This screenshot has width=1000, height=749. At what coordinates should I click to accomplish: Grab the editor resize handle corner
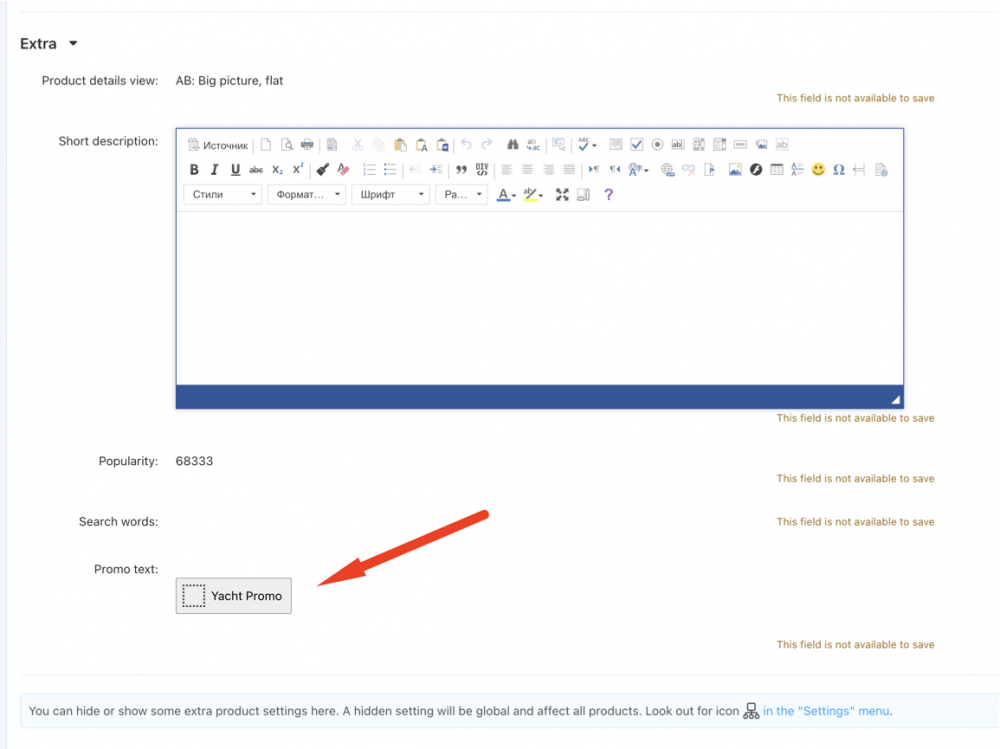[895, 400]
